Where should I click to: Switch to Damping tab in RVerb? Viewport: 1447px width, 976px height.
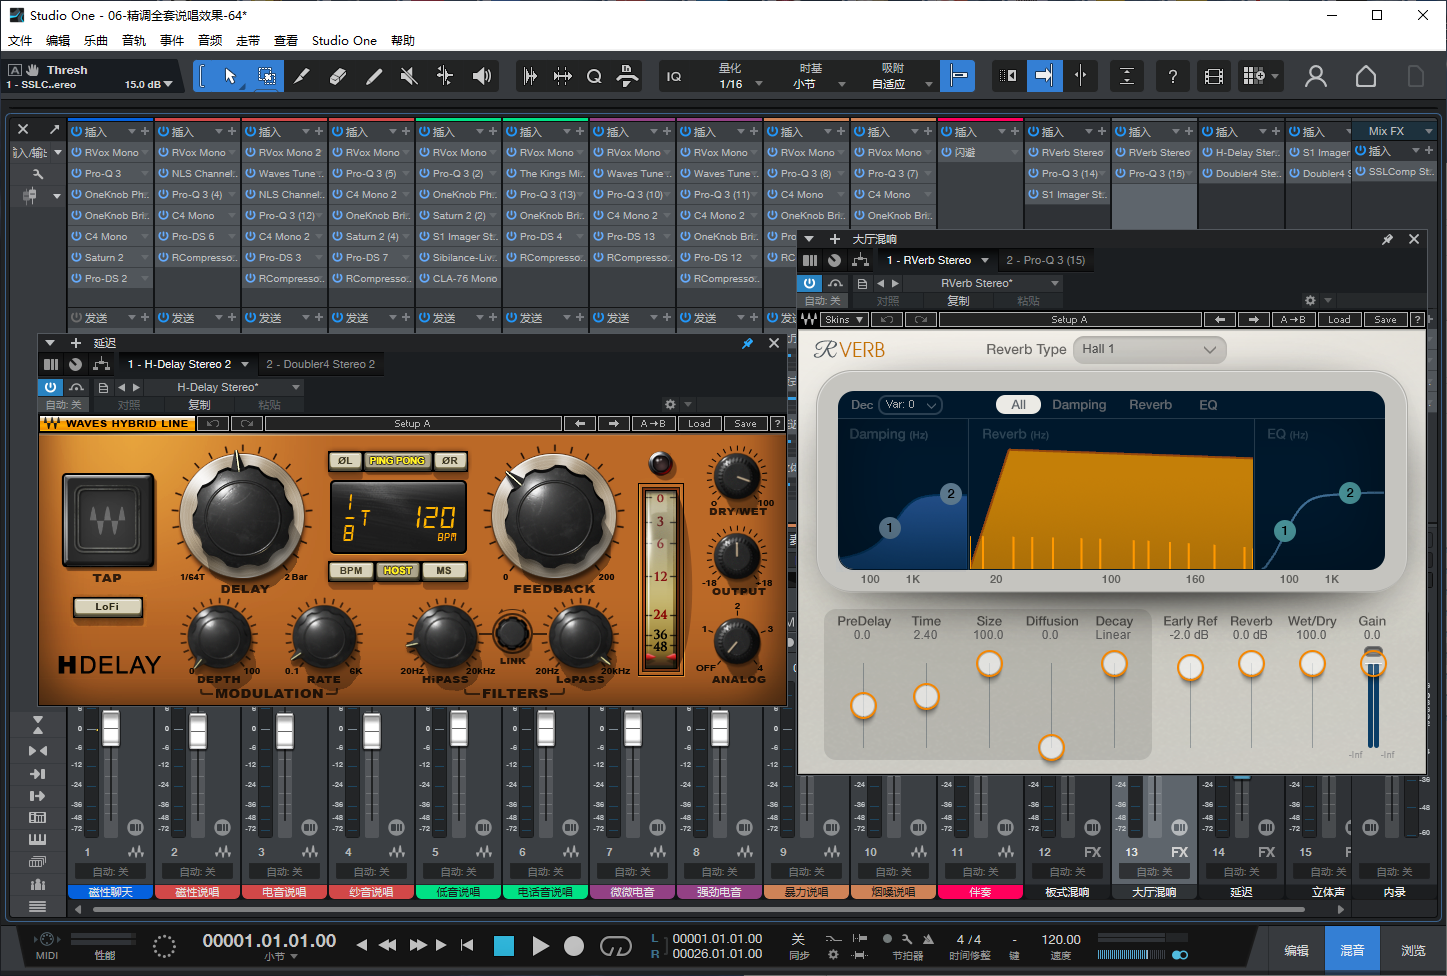[1079, 405]
